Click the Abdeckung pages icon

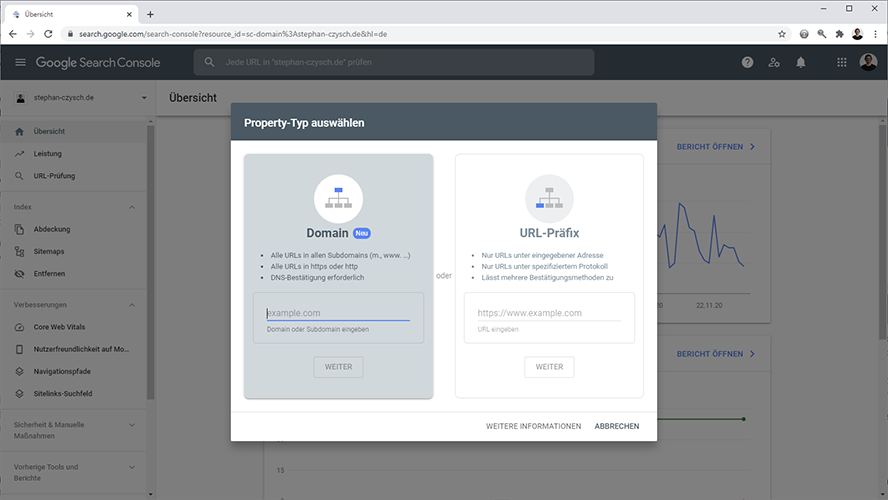[x=19, y=229]
